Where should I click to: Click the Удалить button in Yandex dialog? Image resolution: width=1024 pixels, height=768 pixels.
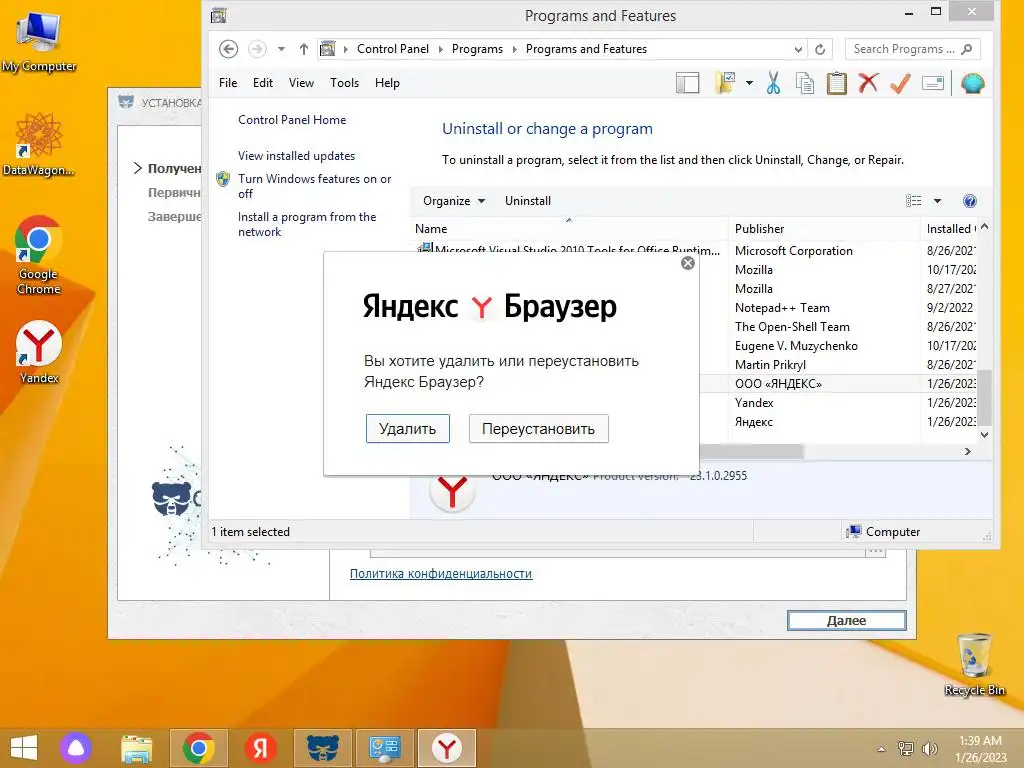click(408, 428)
